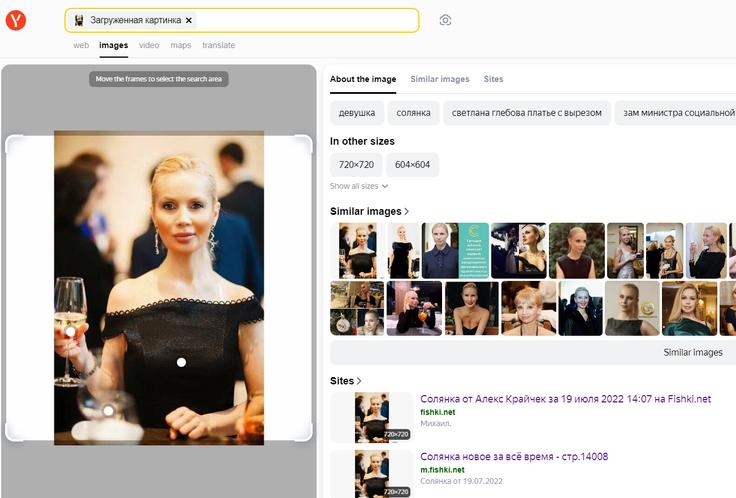
Task: Choose the 604×604 size option
Action: pyautogui.click(x=412, y=165)
